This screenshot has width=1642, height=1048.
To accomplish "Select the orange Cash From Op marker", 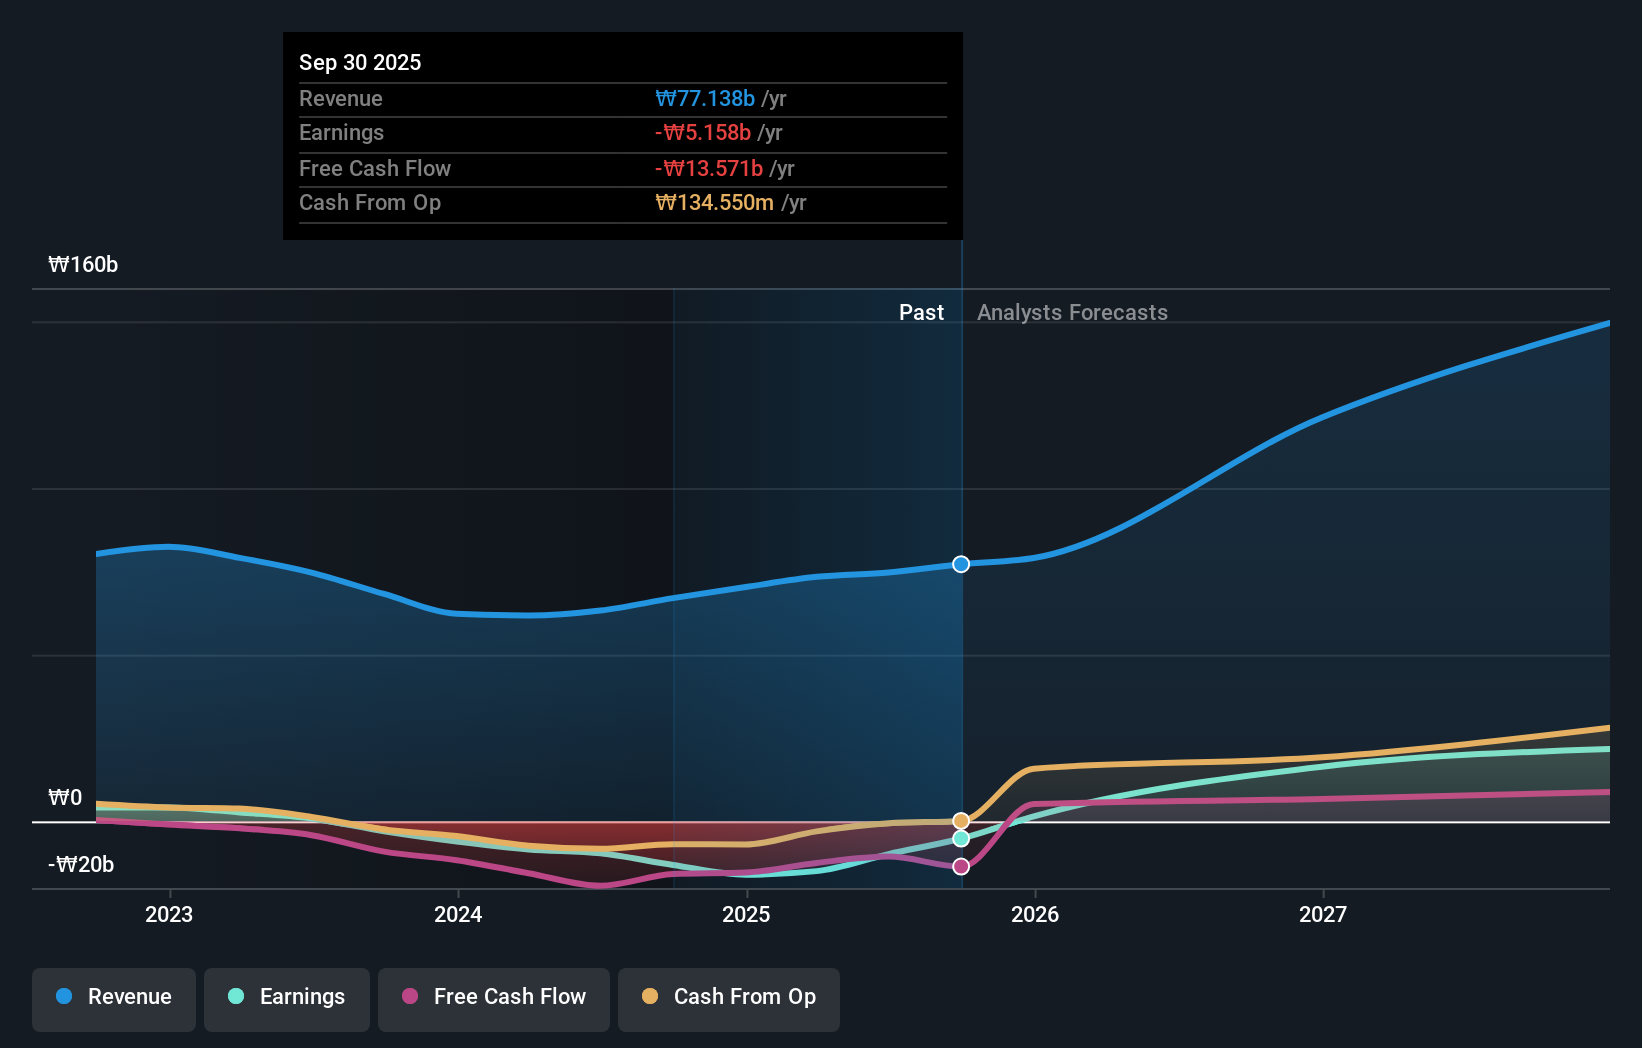I will 961,821.
